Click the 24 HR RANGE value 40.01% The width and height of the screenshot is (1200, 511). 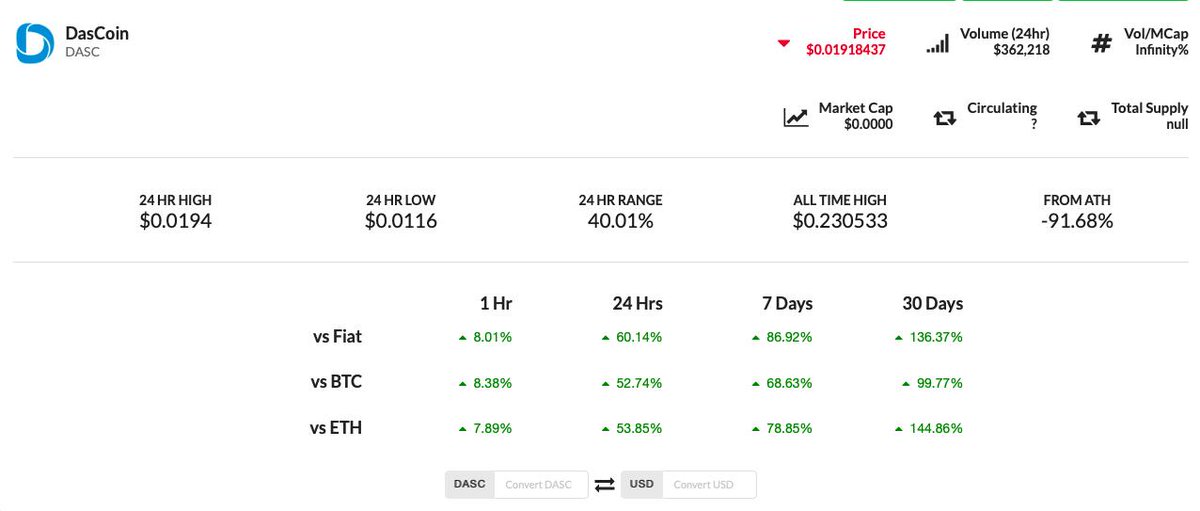pos(620,221)
